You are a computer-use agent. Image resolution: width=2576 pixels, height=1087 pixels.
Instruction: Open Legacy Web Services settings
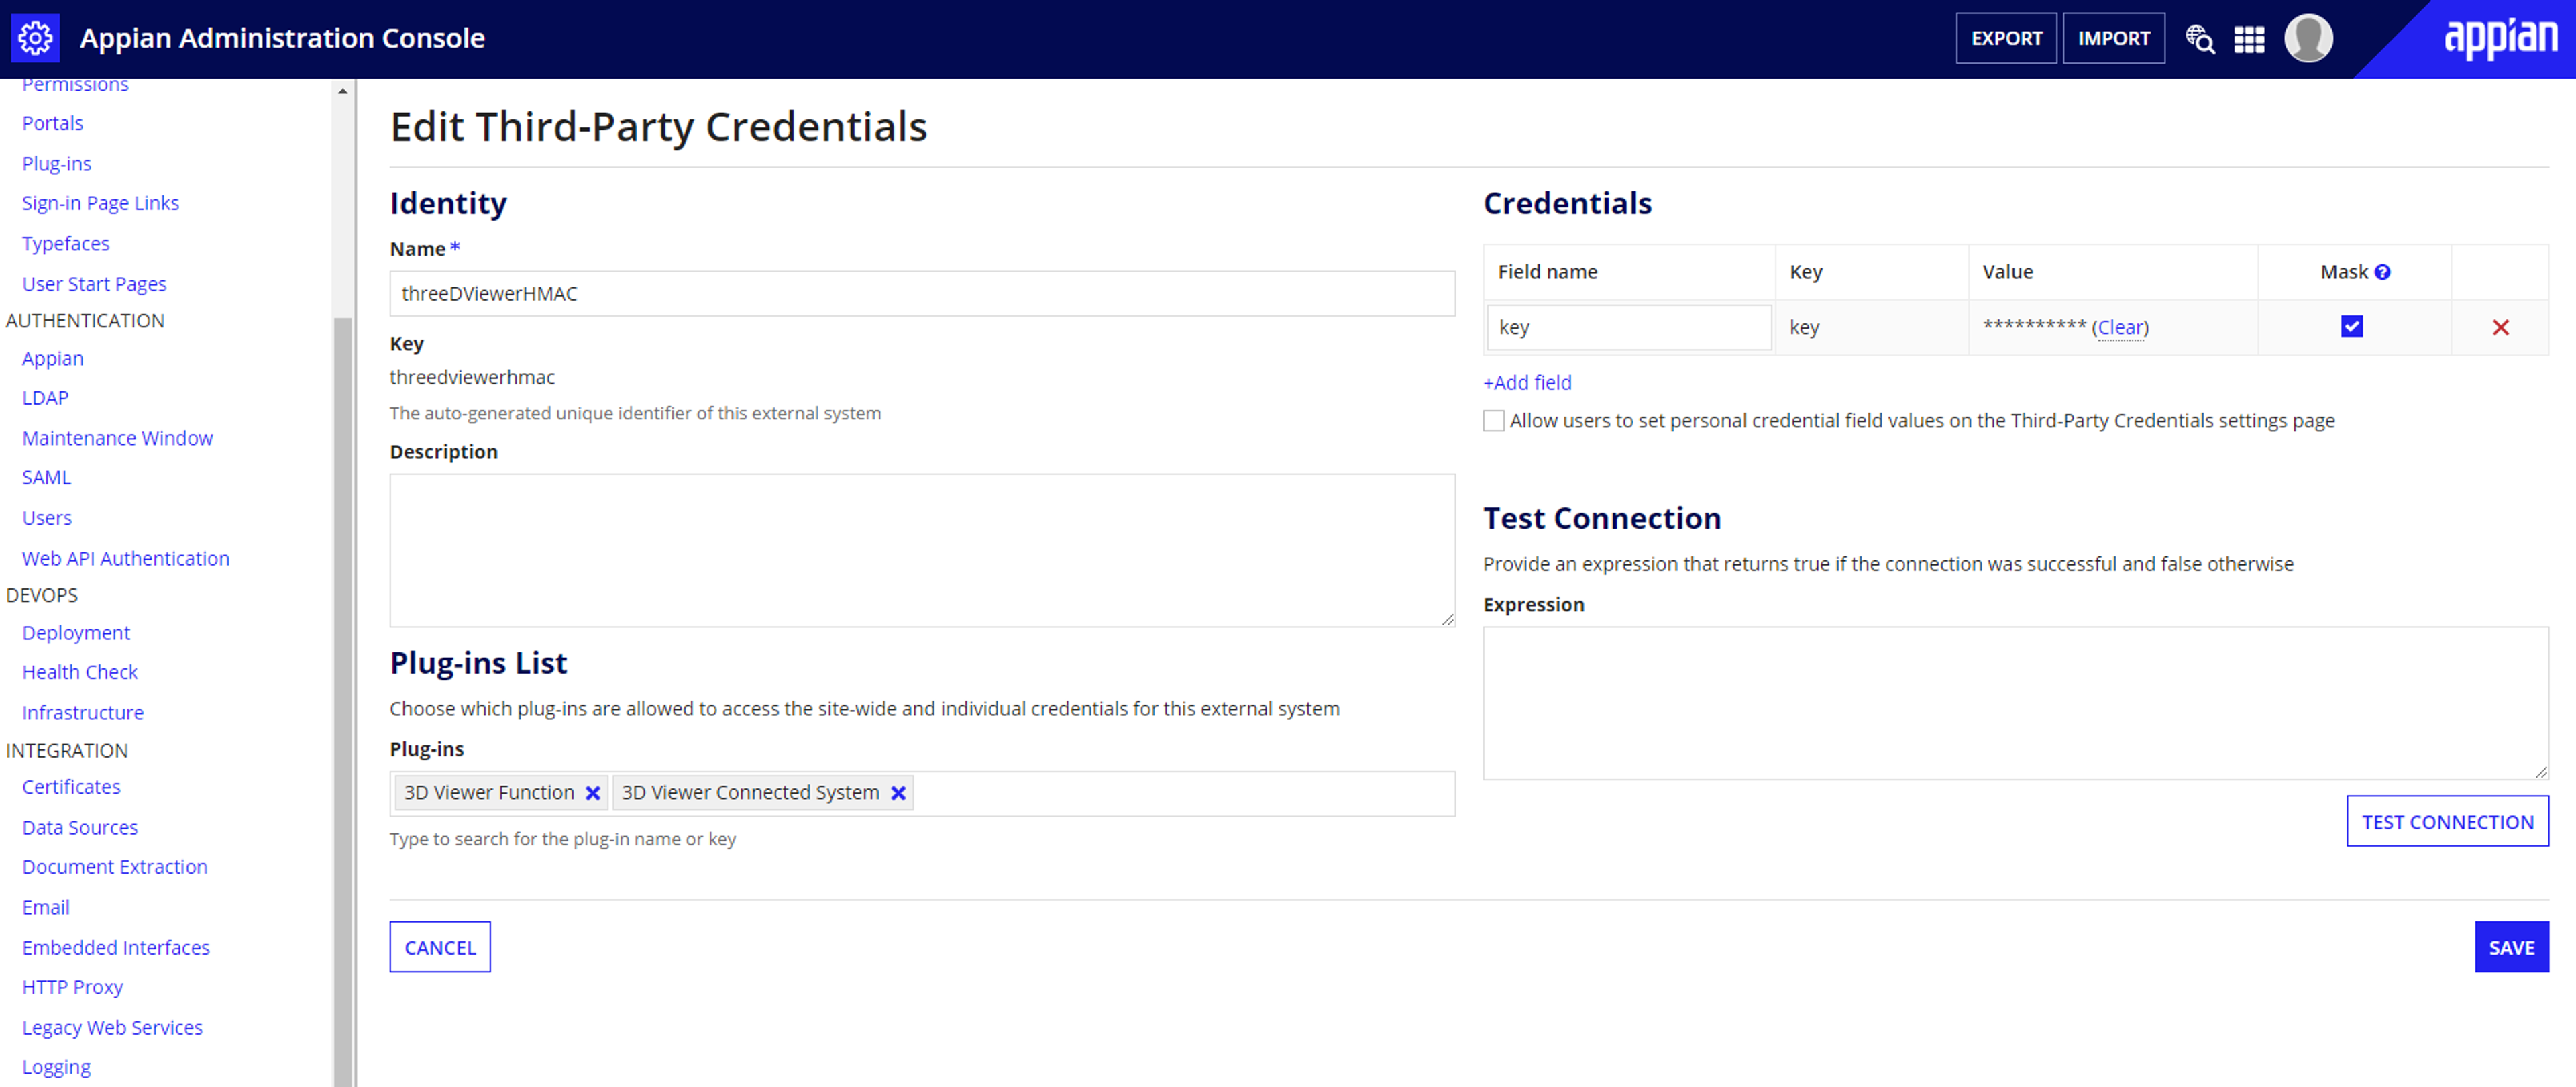112,1027
